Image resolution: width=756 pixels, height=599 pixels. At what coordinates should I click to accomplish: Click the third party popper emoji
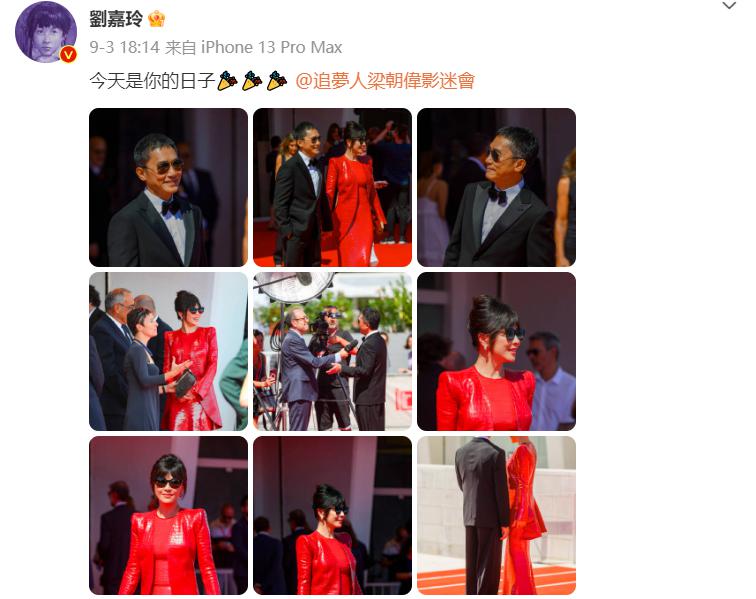pos(277,81)
